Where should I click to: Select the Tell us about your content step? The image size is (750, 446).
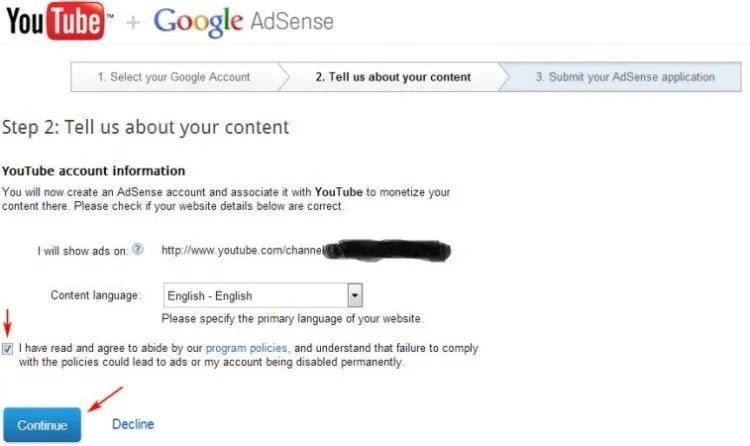[x=393, y=77]
